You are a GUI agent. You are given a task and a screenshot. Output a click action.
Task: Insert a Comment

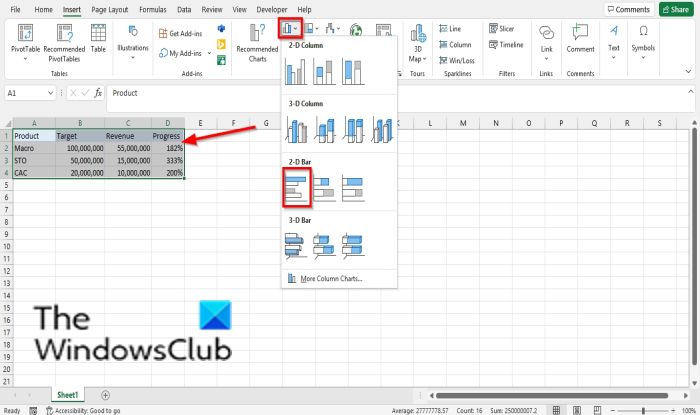pyautogui.click(x=580, y=39)
